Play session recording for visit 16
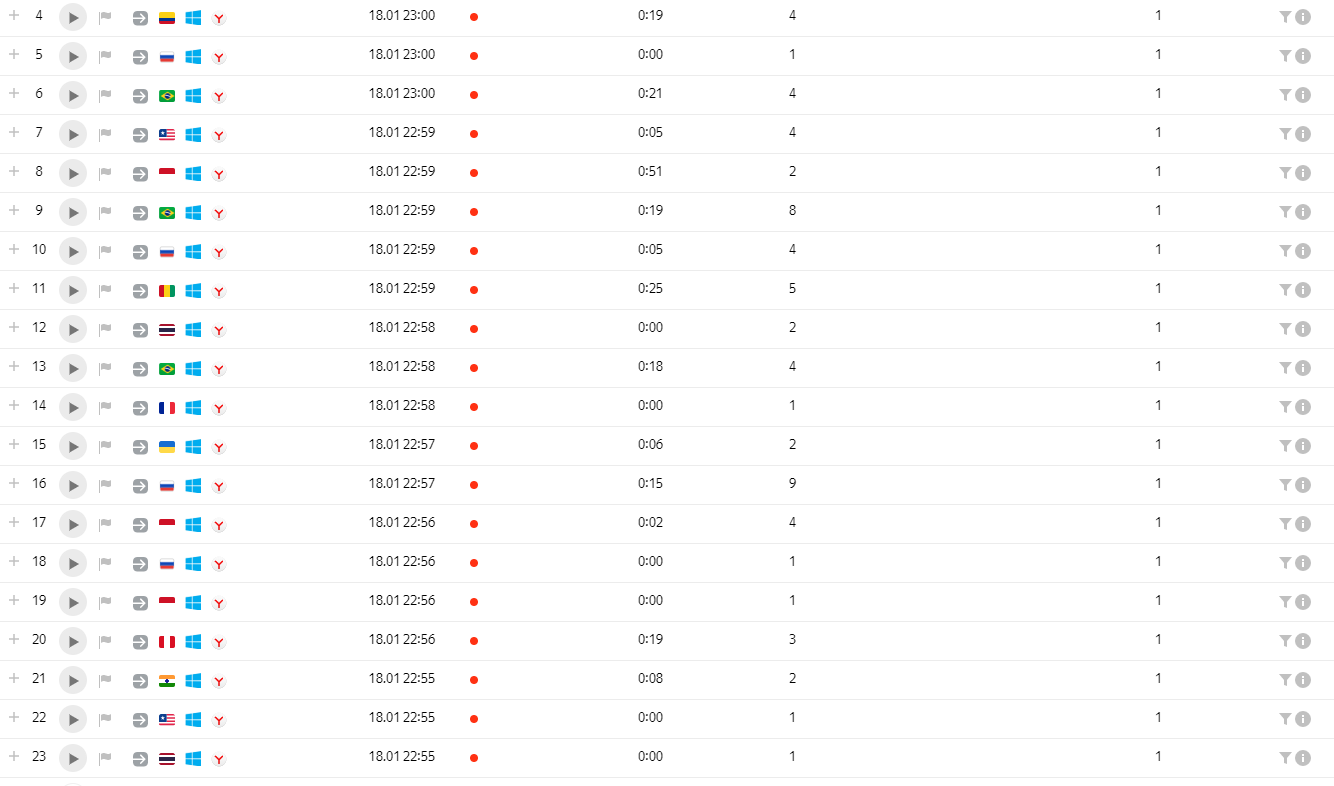 (x=73, y=485)
